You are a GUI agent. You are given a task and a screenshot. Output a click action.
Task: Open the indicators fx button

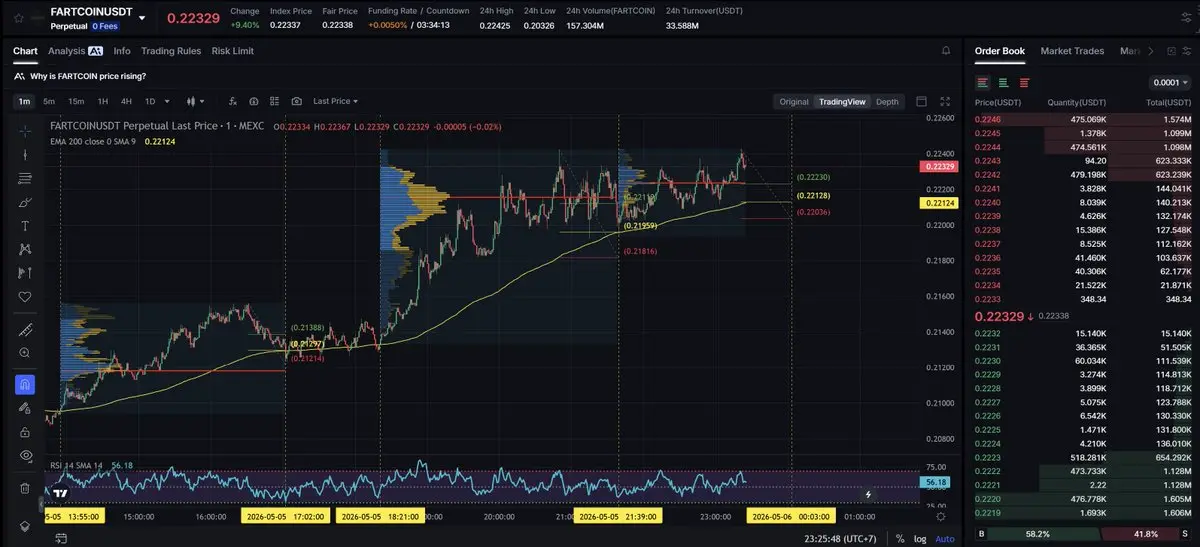click(232, 101)
